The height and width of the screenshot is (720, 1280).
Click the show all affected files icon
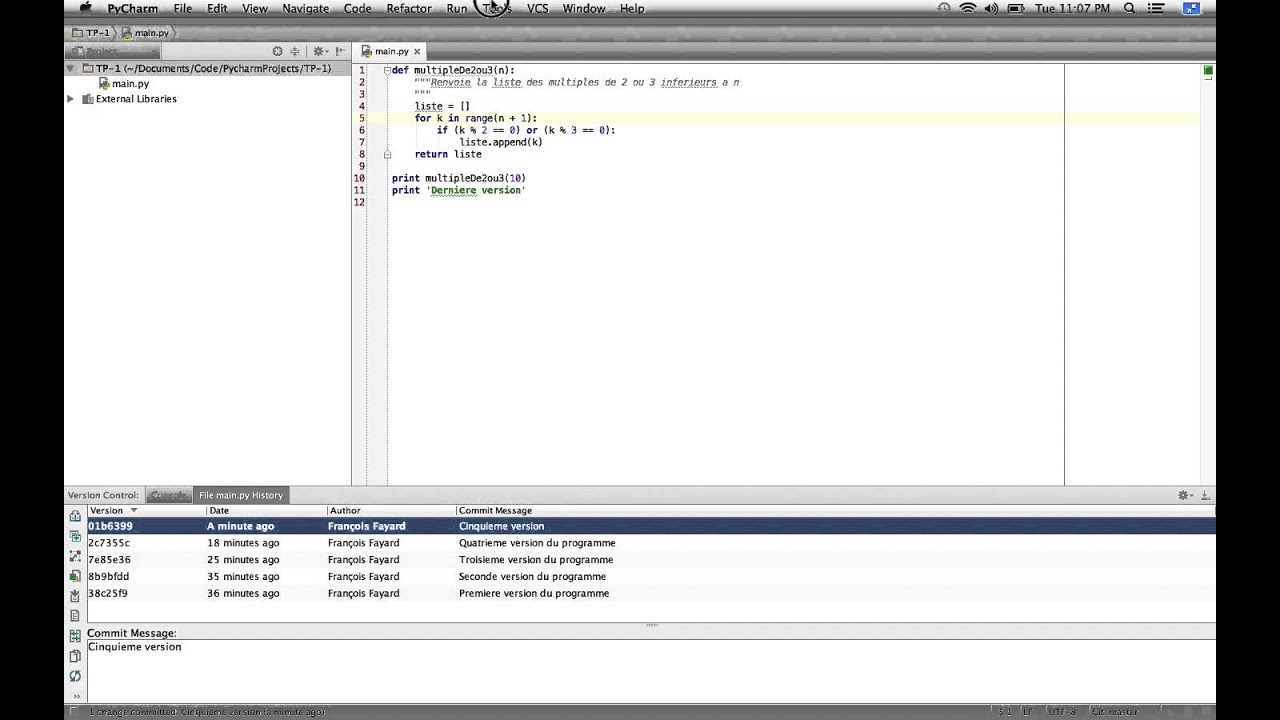(x=75, y=636)
